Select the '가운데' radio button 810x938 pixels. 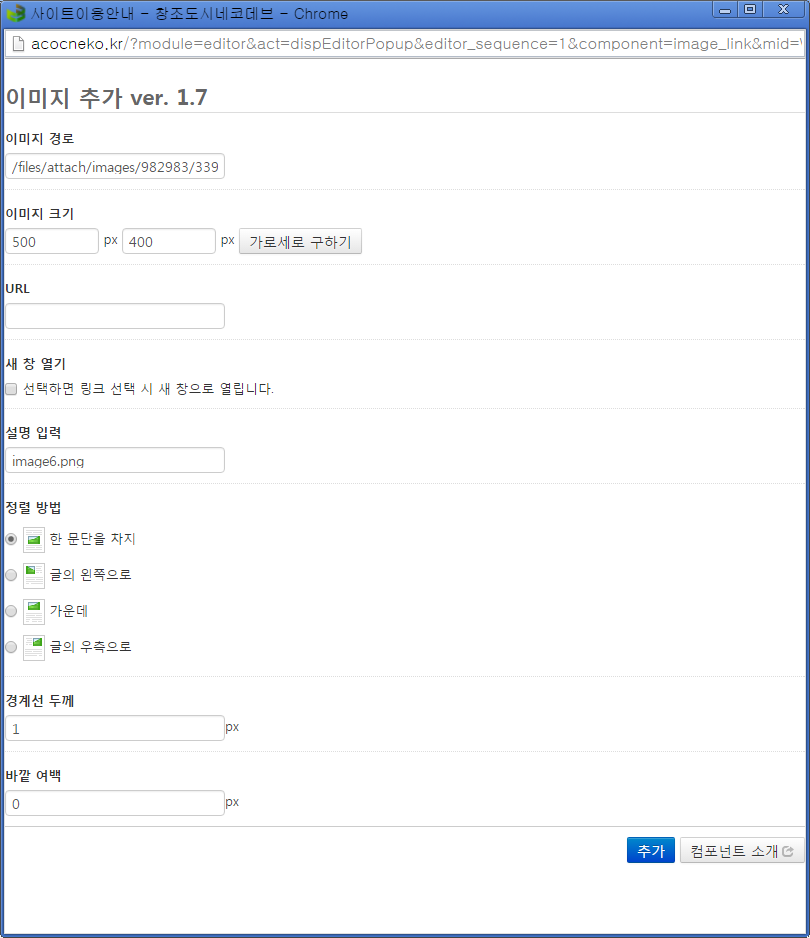tap(11, 611)
